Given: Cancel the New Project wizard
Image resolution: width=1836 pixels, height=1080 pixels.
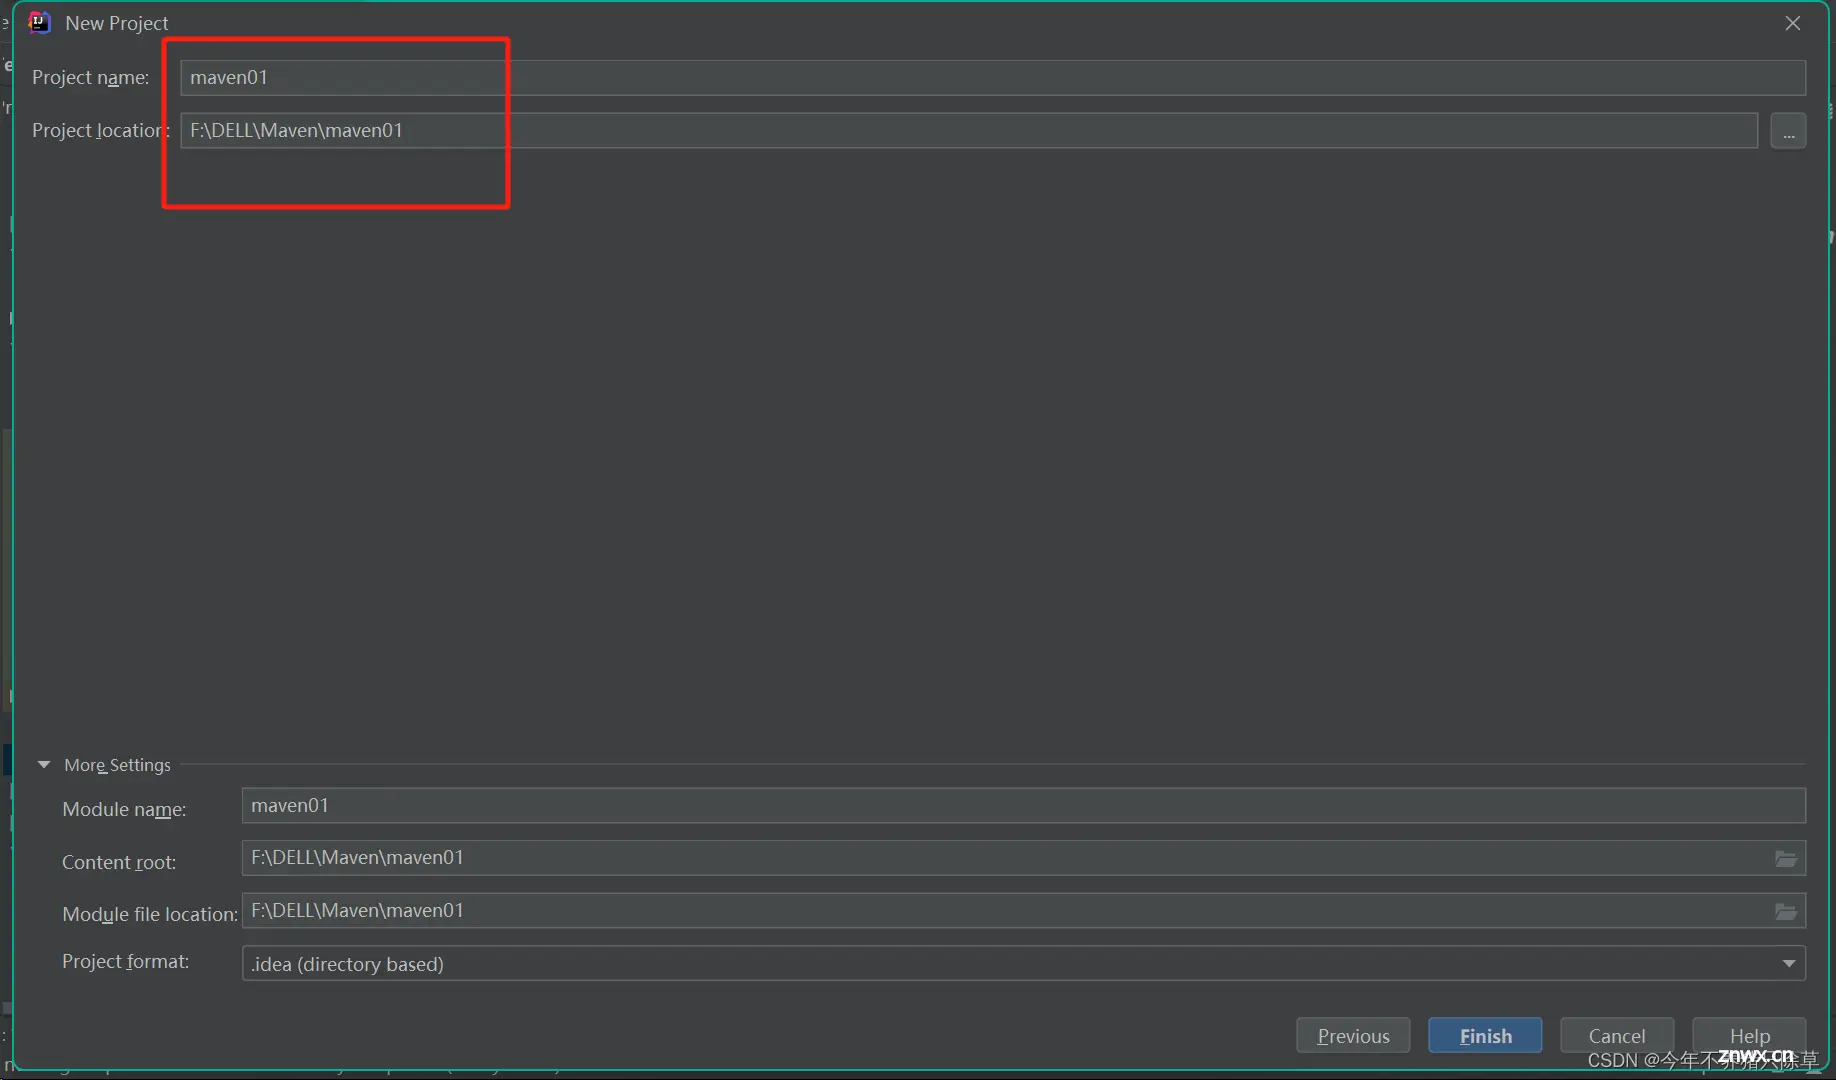Looking at the screenshot, I should pos(1617,1036).
